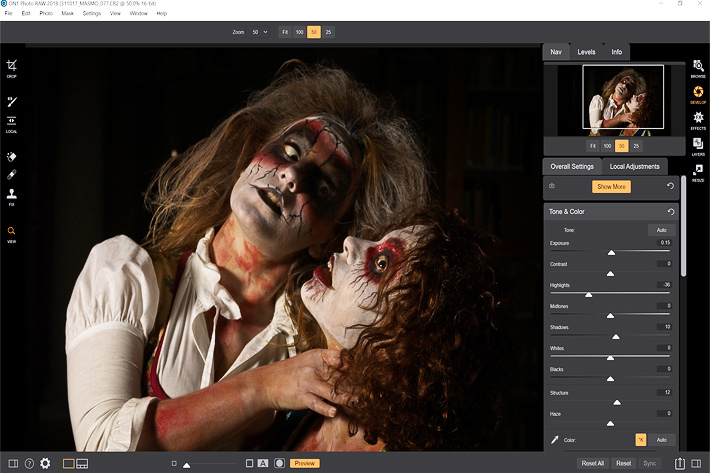Screen dimensions: 710x473
Task: Set top toolbar zoom to Fit
Action: coord(285,32)
